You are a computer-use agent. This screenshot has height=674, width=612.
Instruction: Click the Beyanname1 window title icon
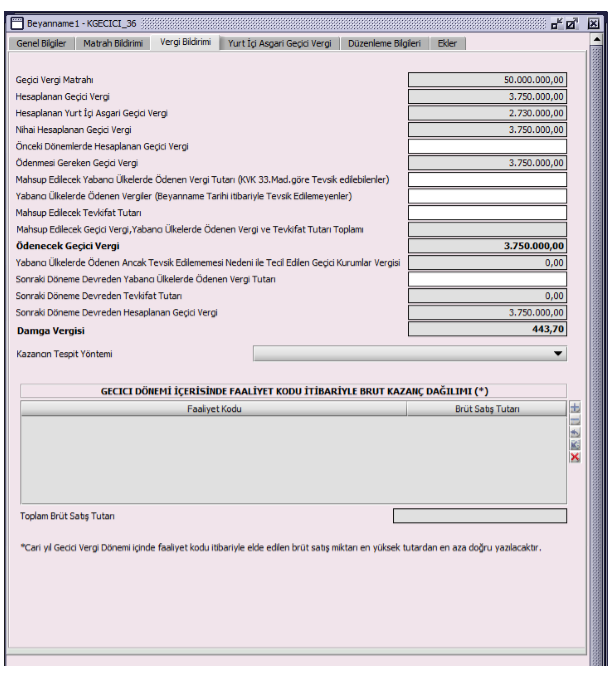click(17, 23)
